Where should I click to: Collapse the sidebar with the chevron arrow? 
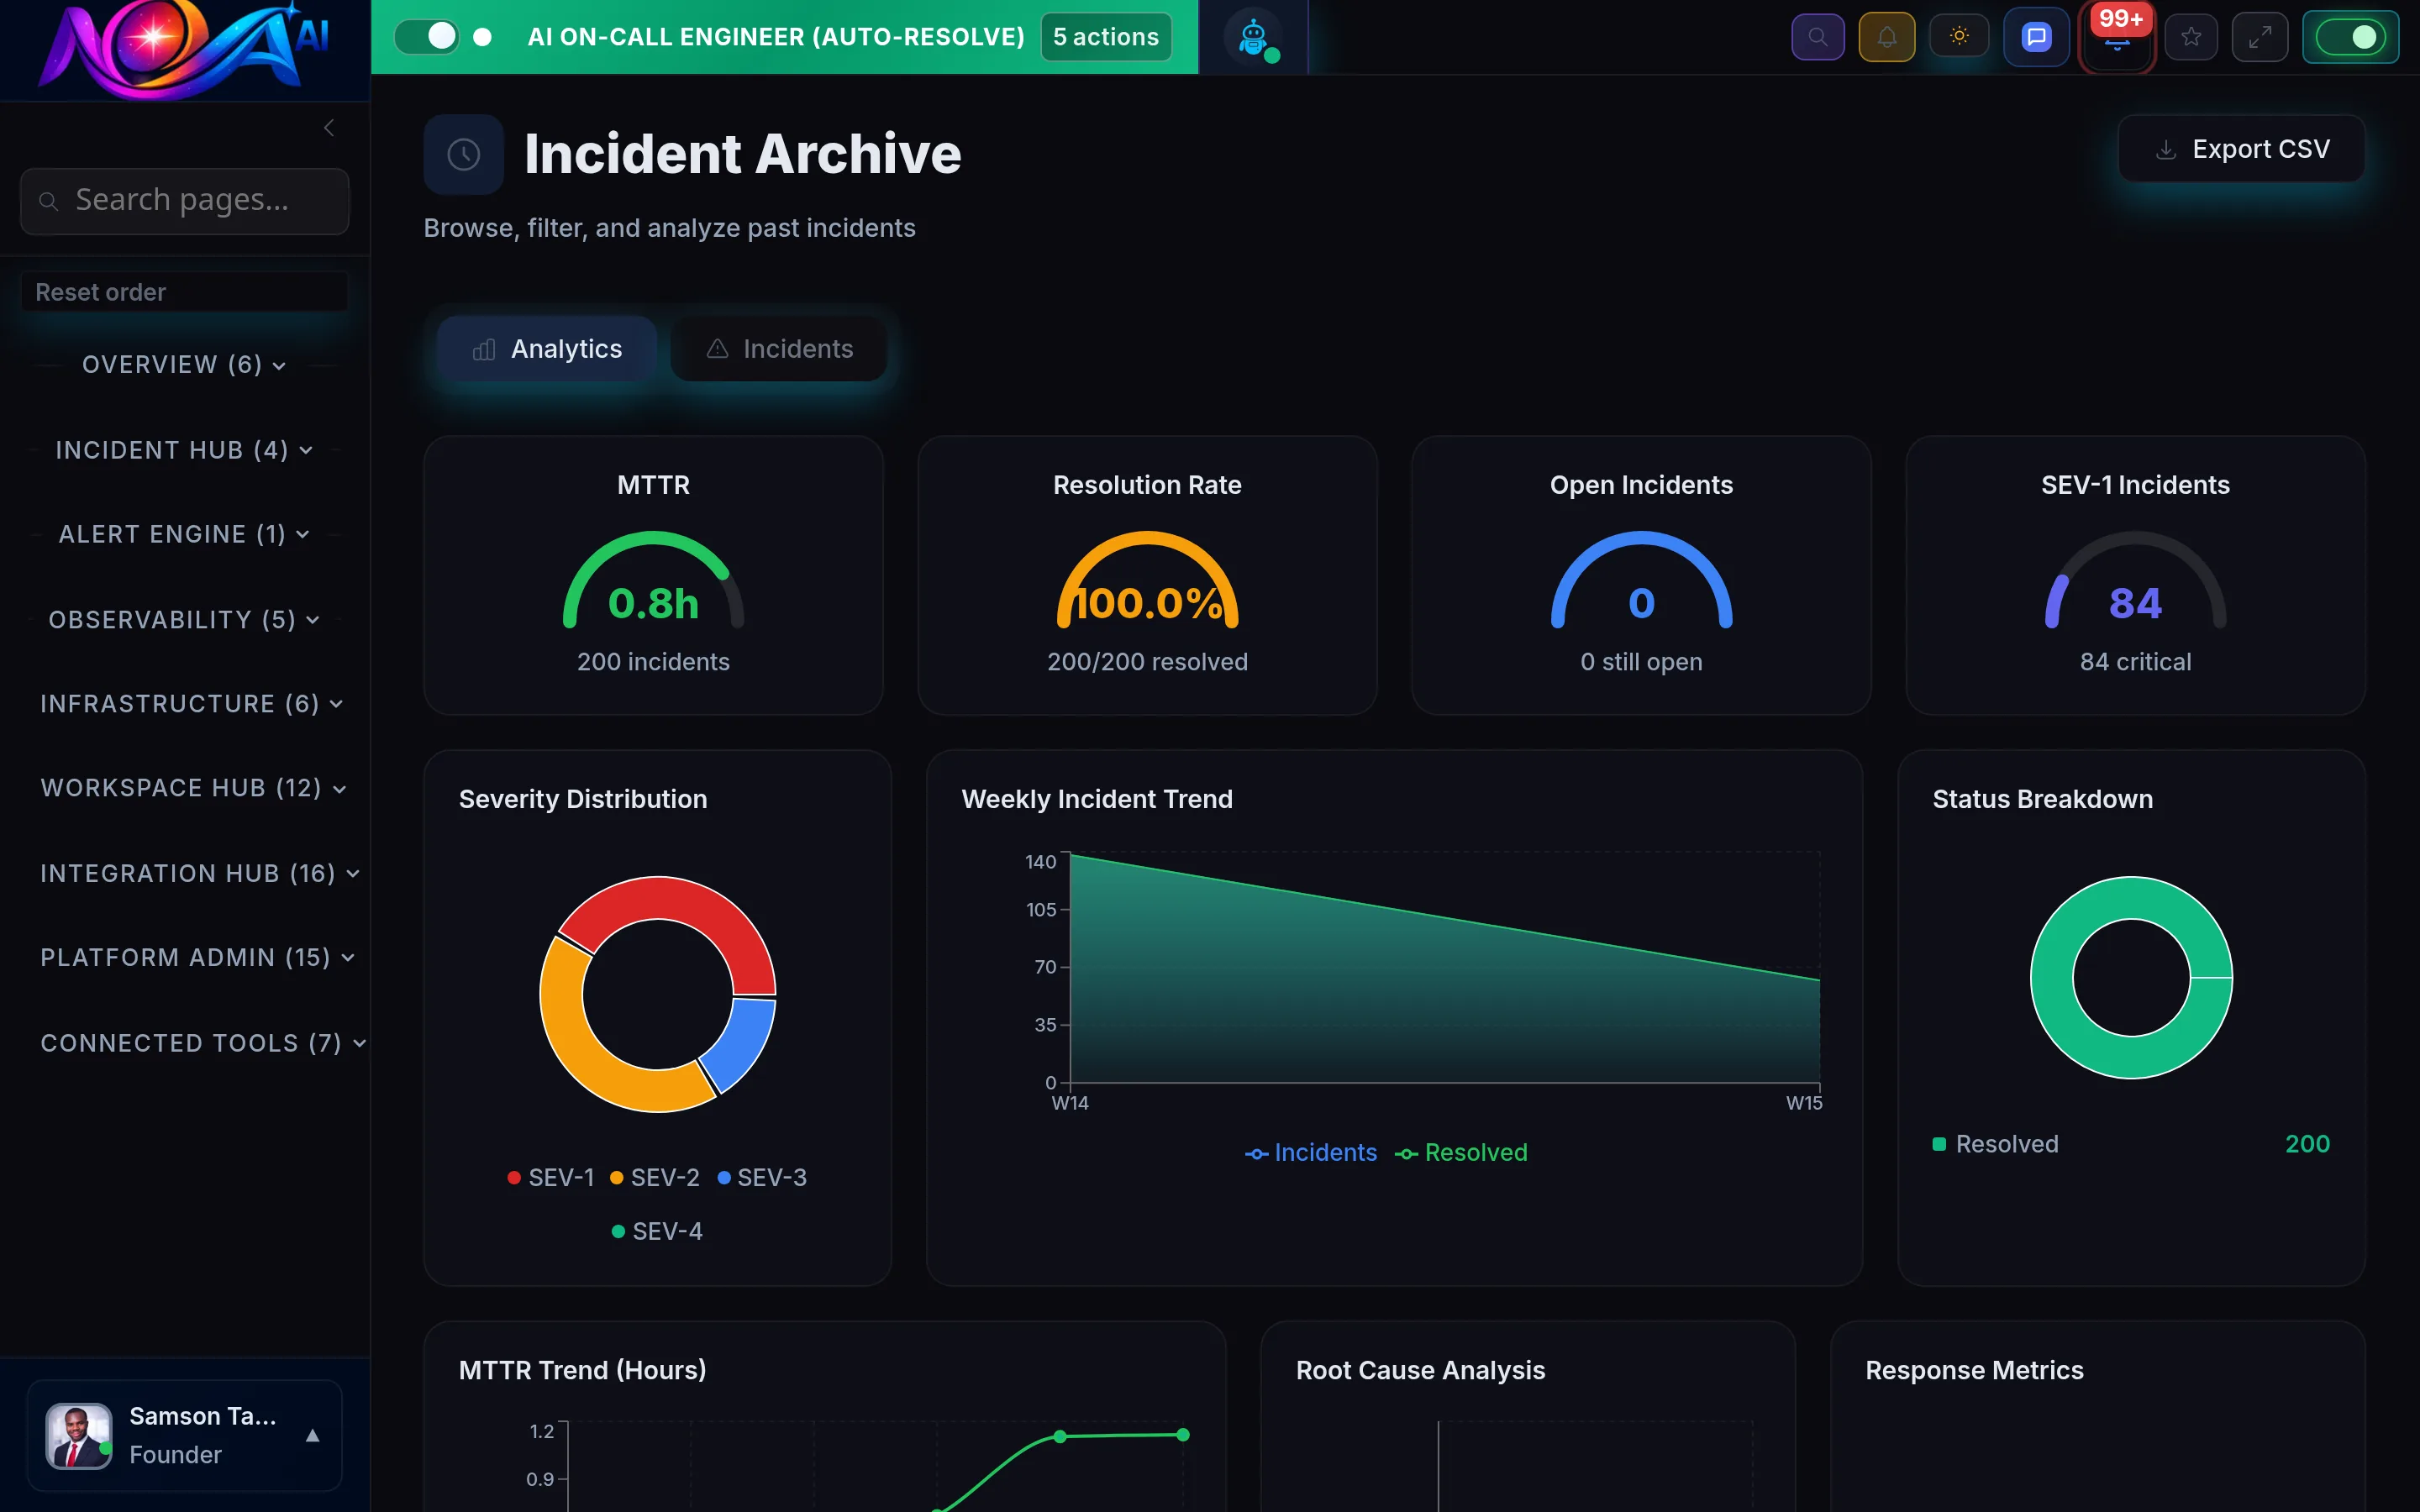(x=329, y=127)
